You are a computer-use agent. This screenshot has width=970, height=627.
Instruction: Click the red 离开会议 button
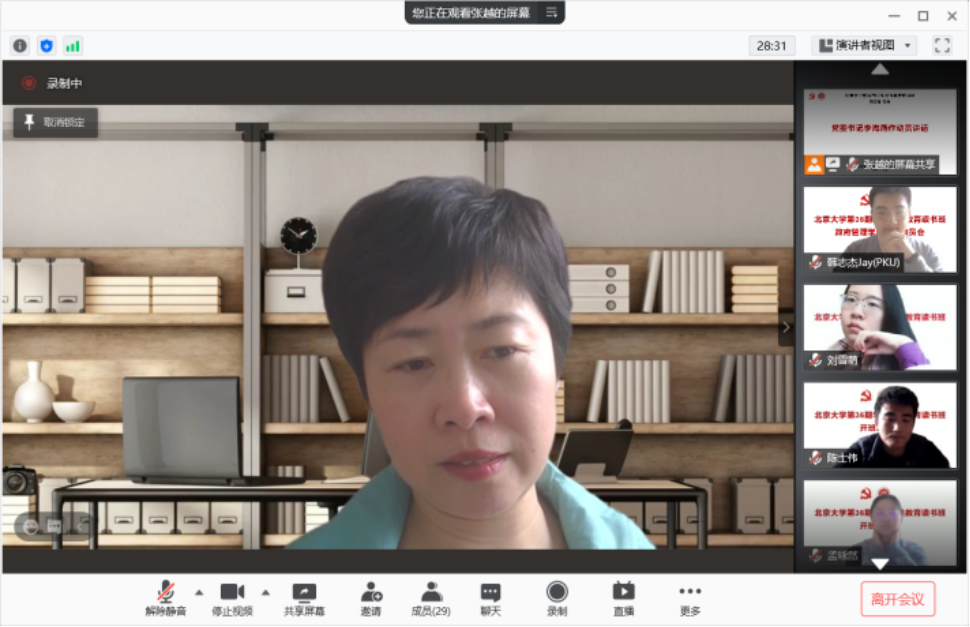897,599
